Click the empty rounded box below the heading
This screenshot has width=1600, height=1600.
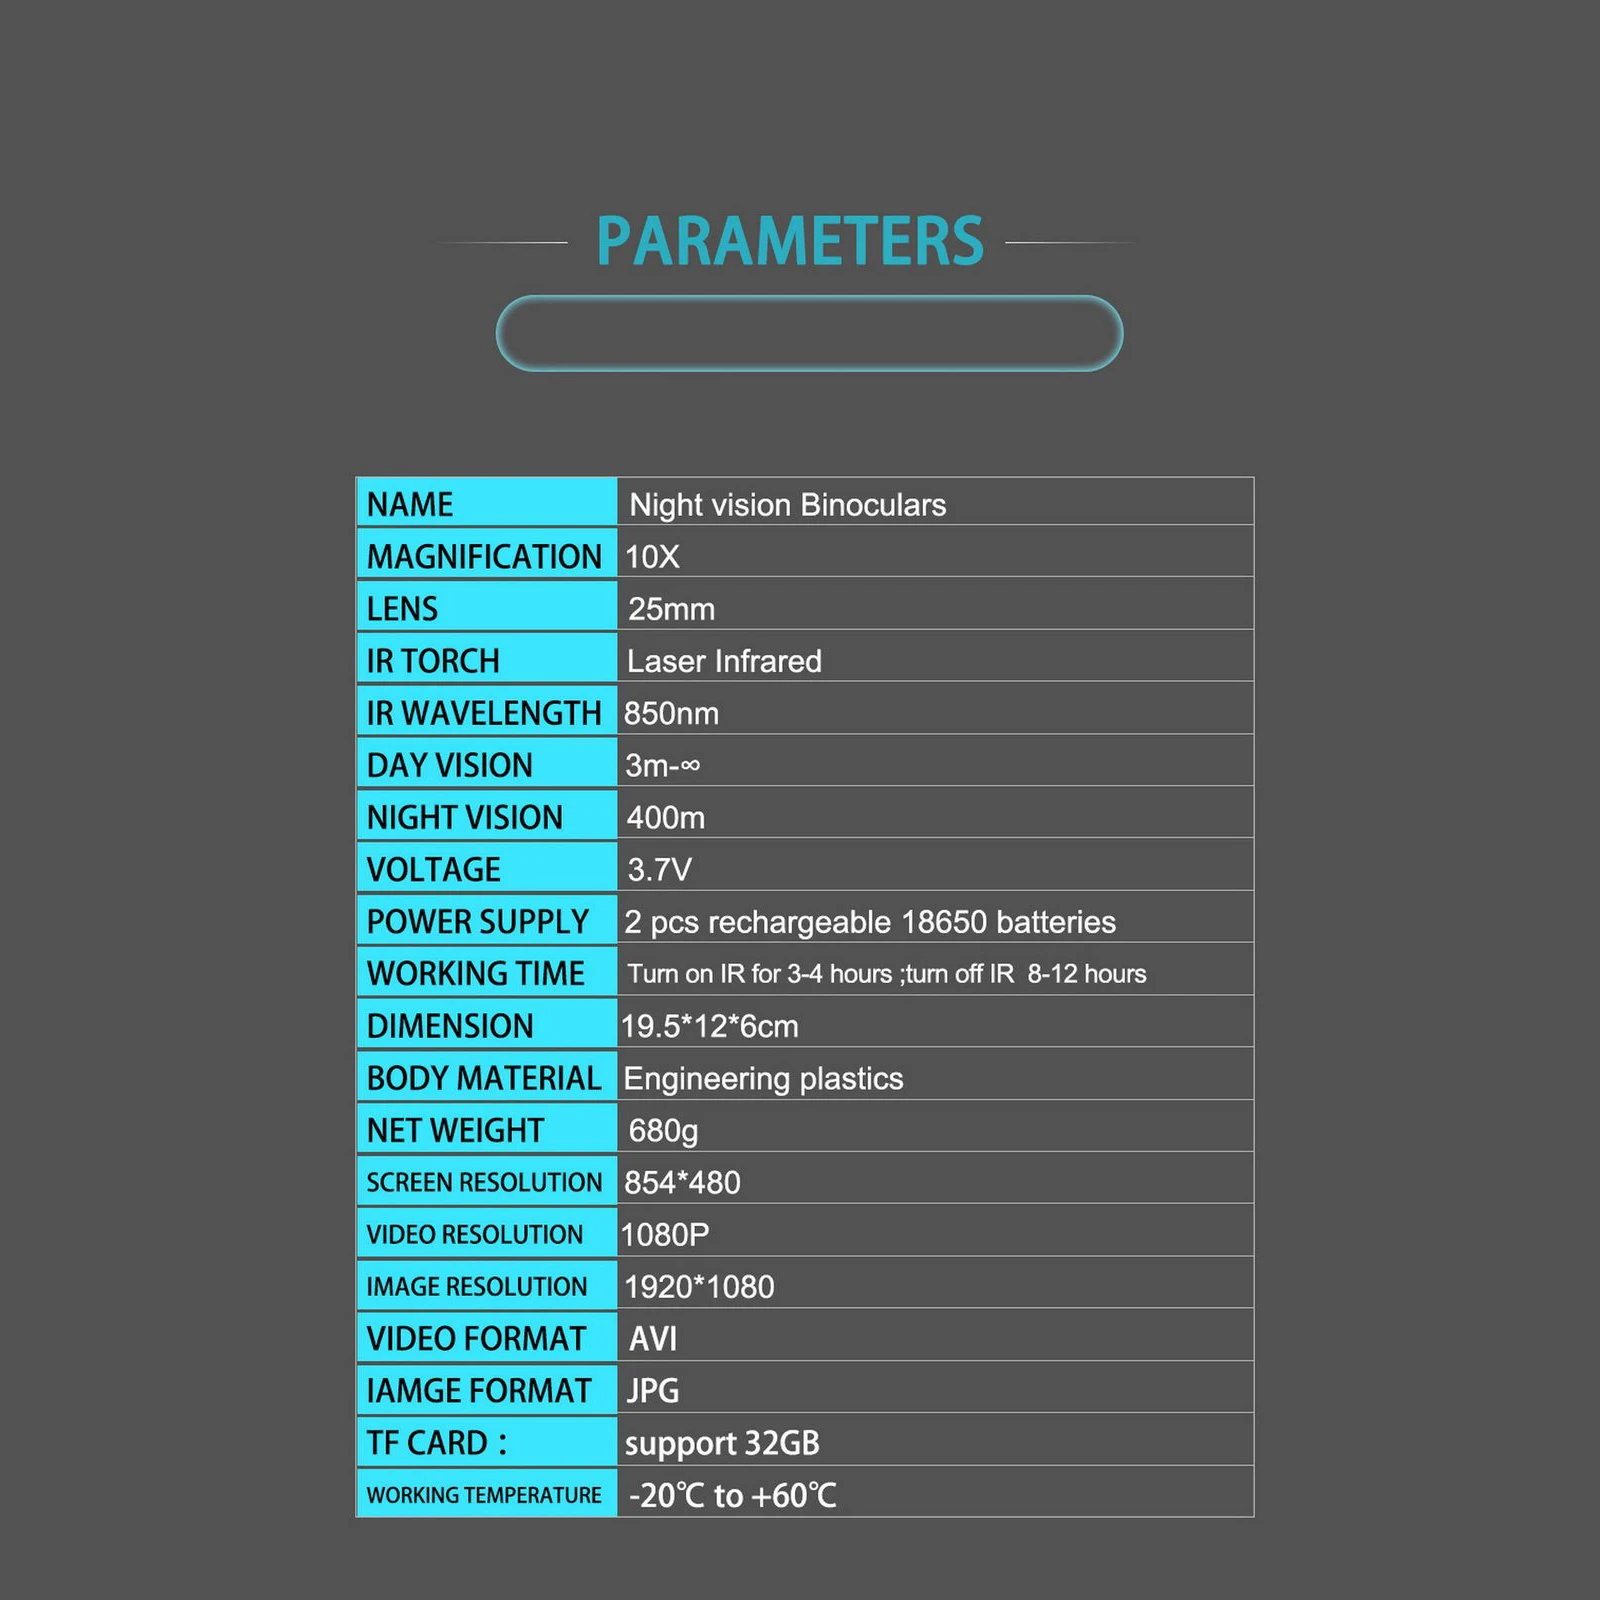click(809, 334)
